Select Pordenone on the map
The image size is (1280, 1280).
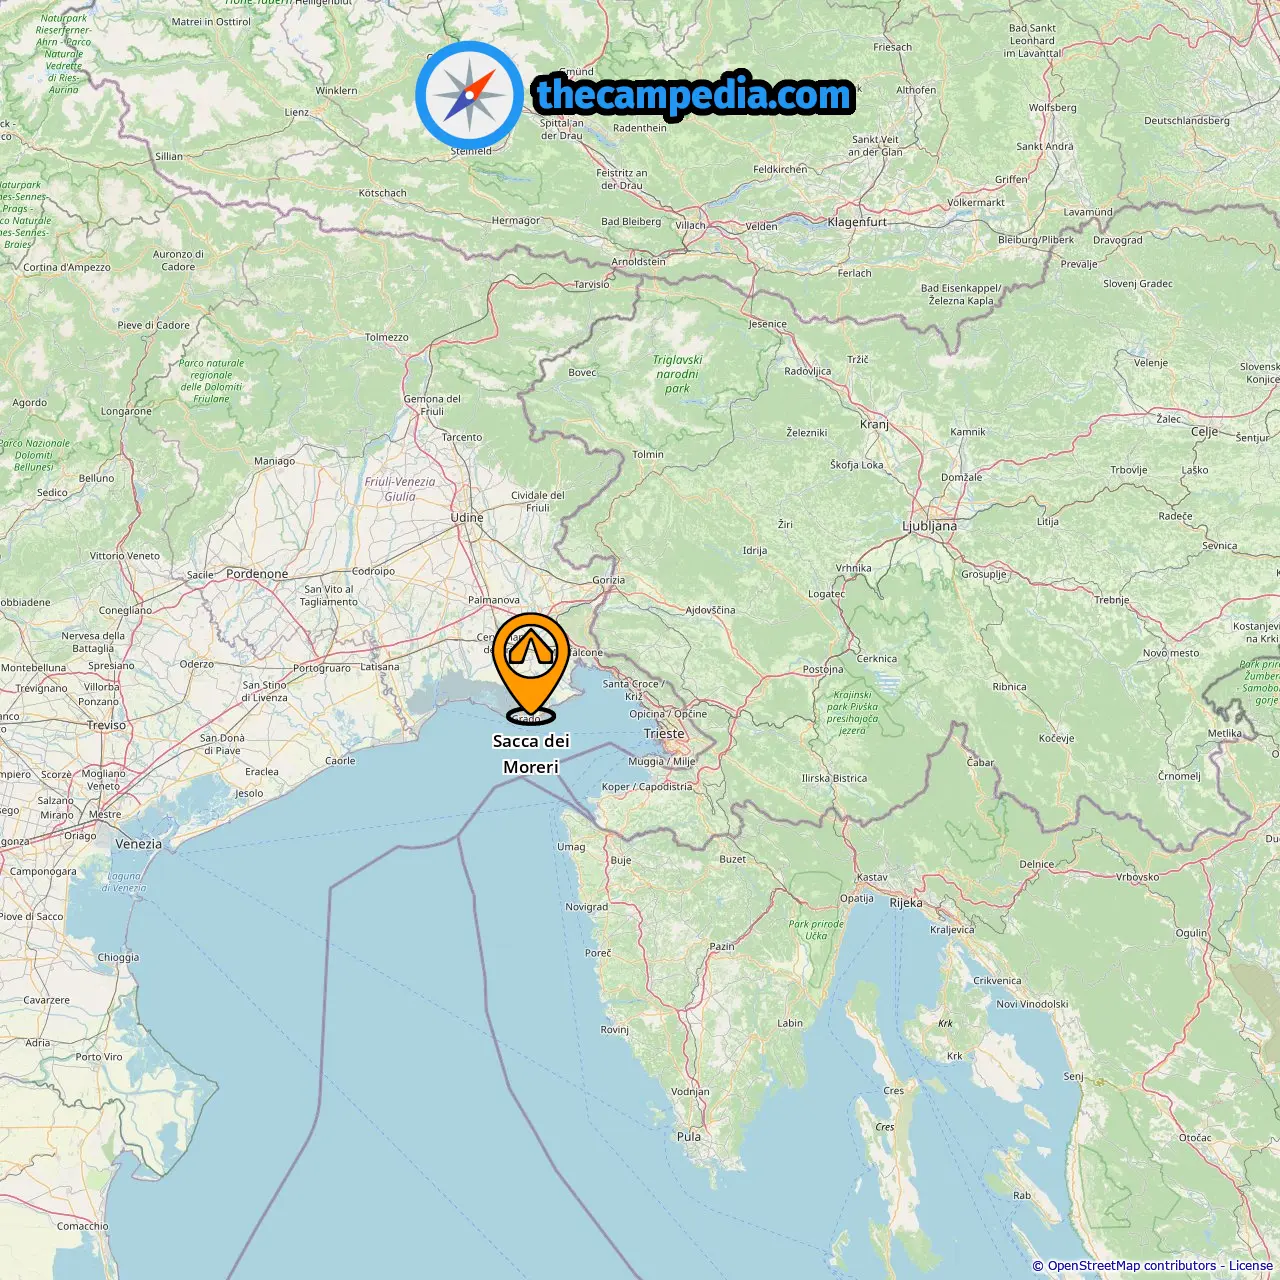point(257,574)
